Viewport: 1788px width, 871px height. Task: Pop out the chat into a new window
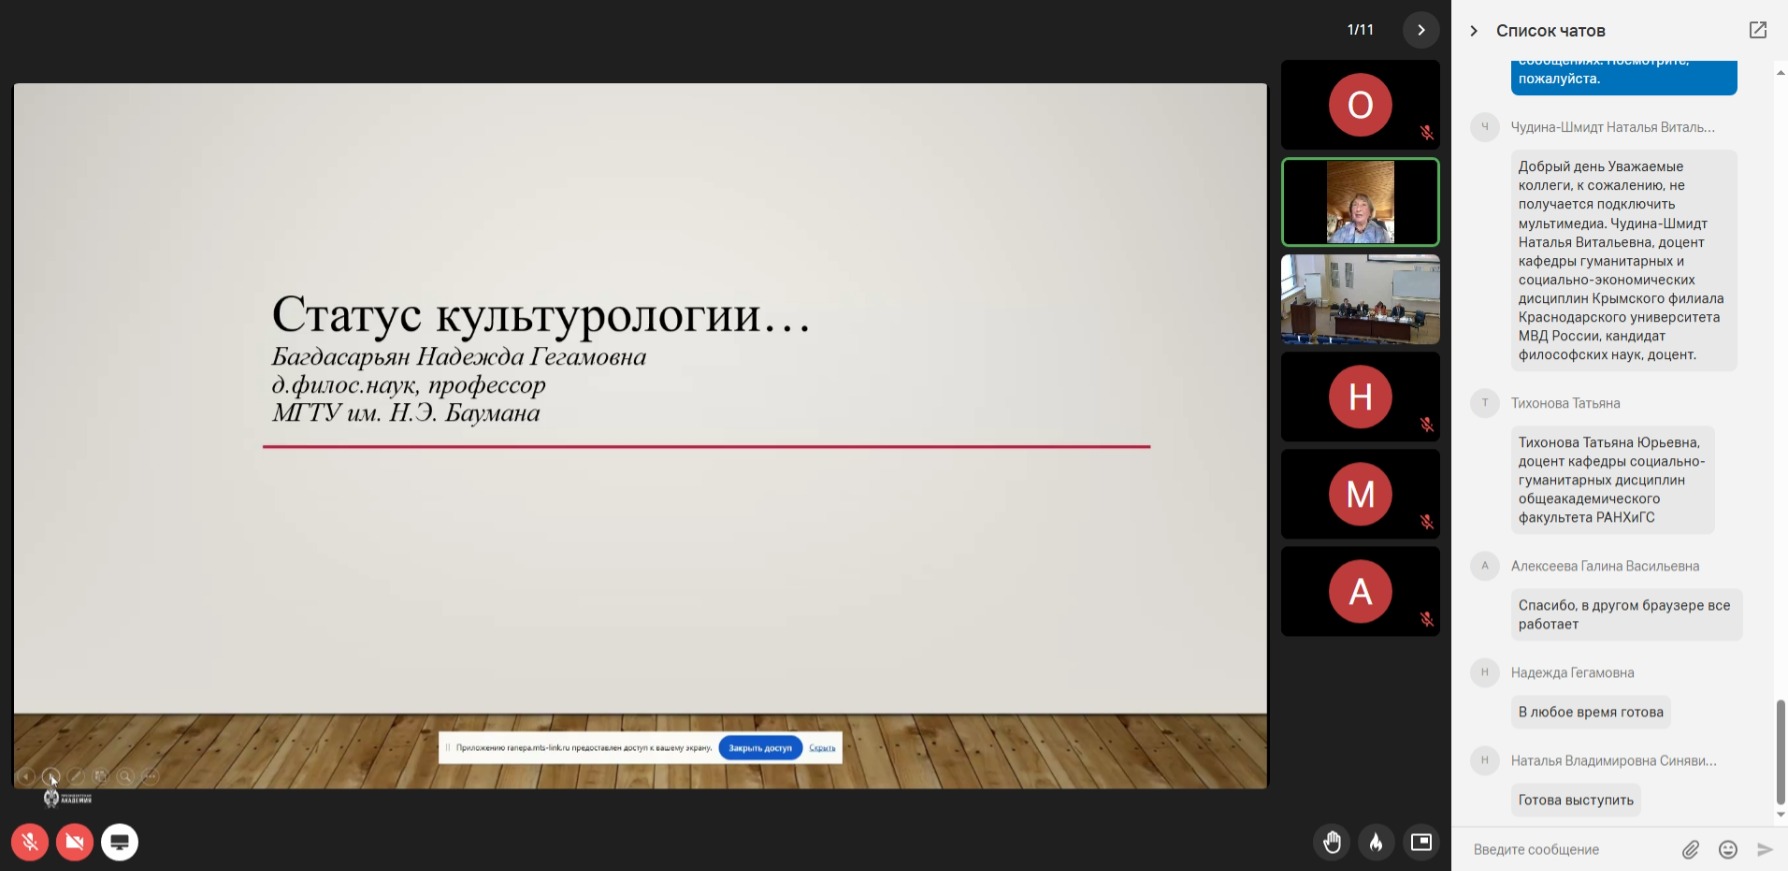(1757, 30)
